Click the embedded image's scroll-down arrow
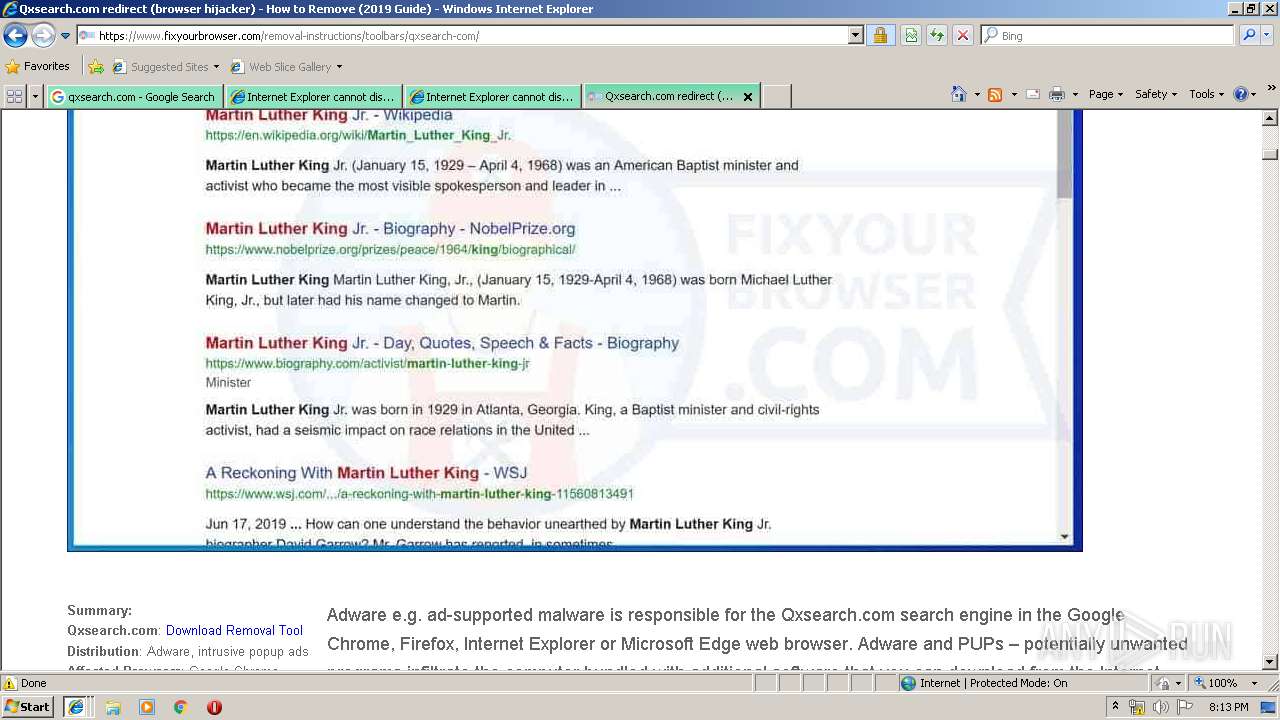1280x720 pixels. click(1064, 537)
